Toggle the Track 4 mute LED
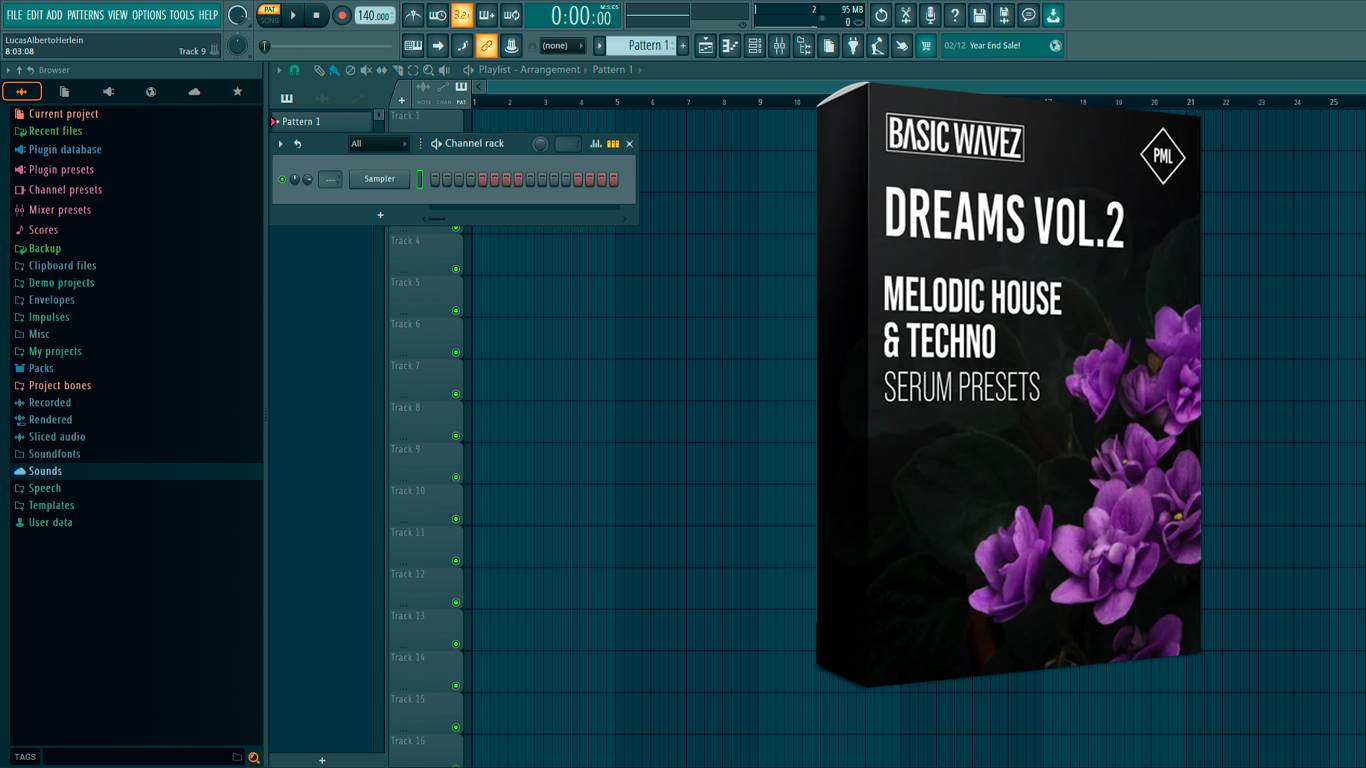Viewport: 1366px width, 768px height. [456, 269]
